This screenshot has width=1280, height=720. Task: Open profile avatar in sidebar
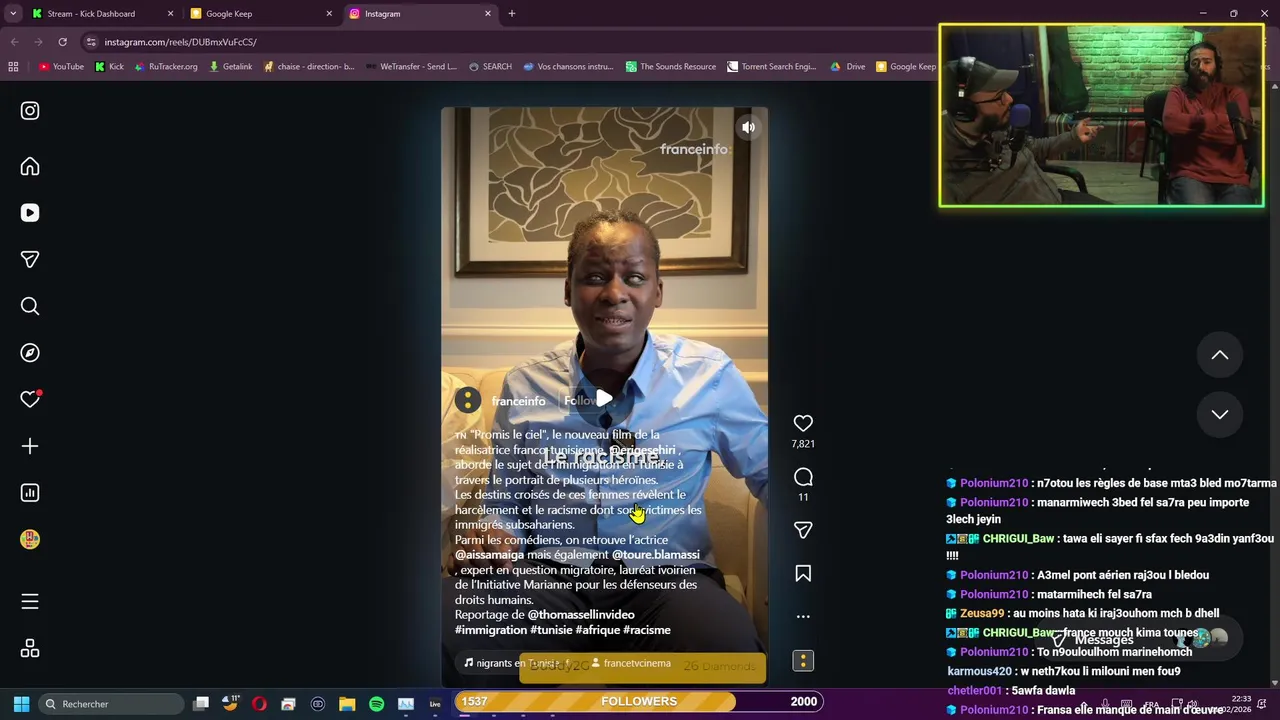(x=30, y=539)
